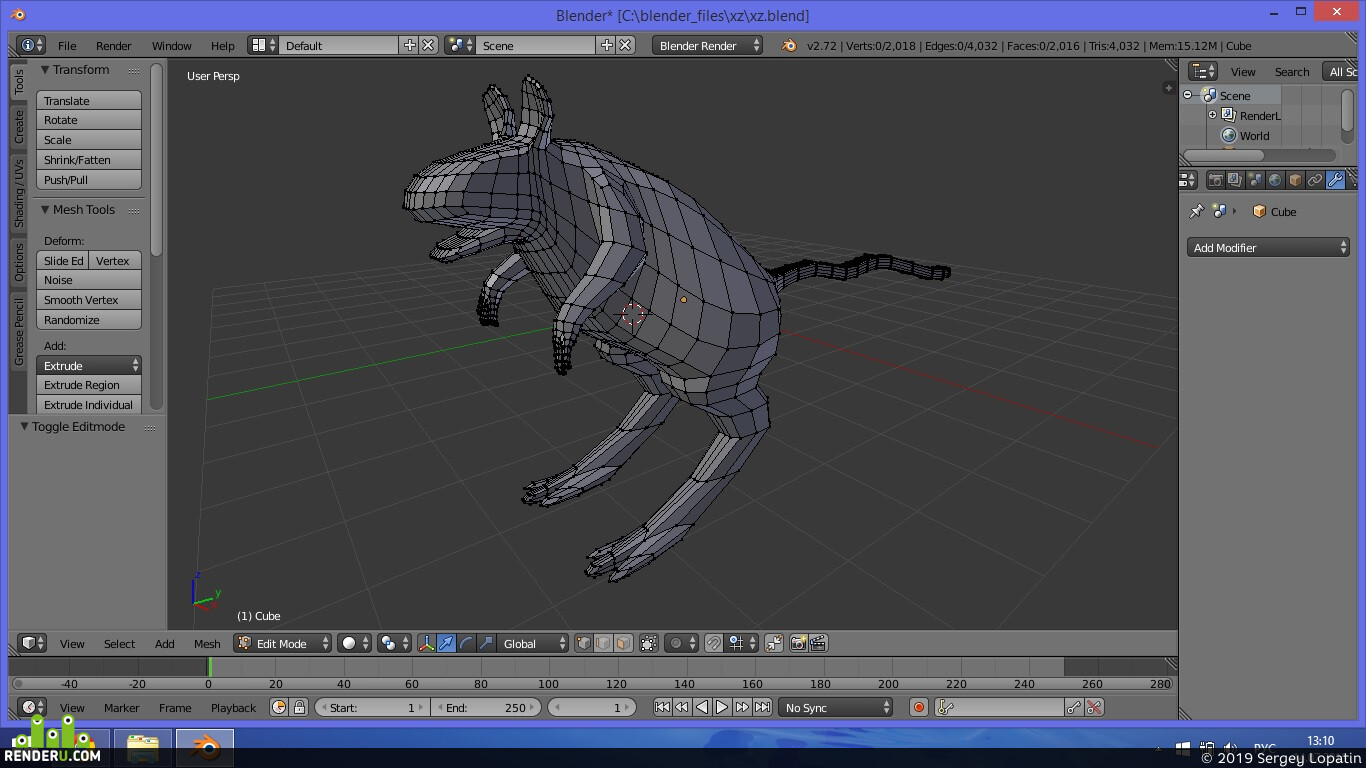Open the Edit Mode dropdown
This screenshot has height=768, width=1366.
pos(283,644)
